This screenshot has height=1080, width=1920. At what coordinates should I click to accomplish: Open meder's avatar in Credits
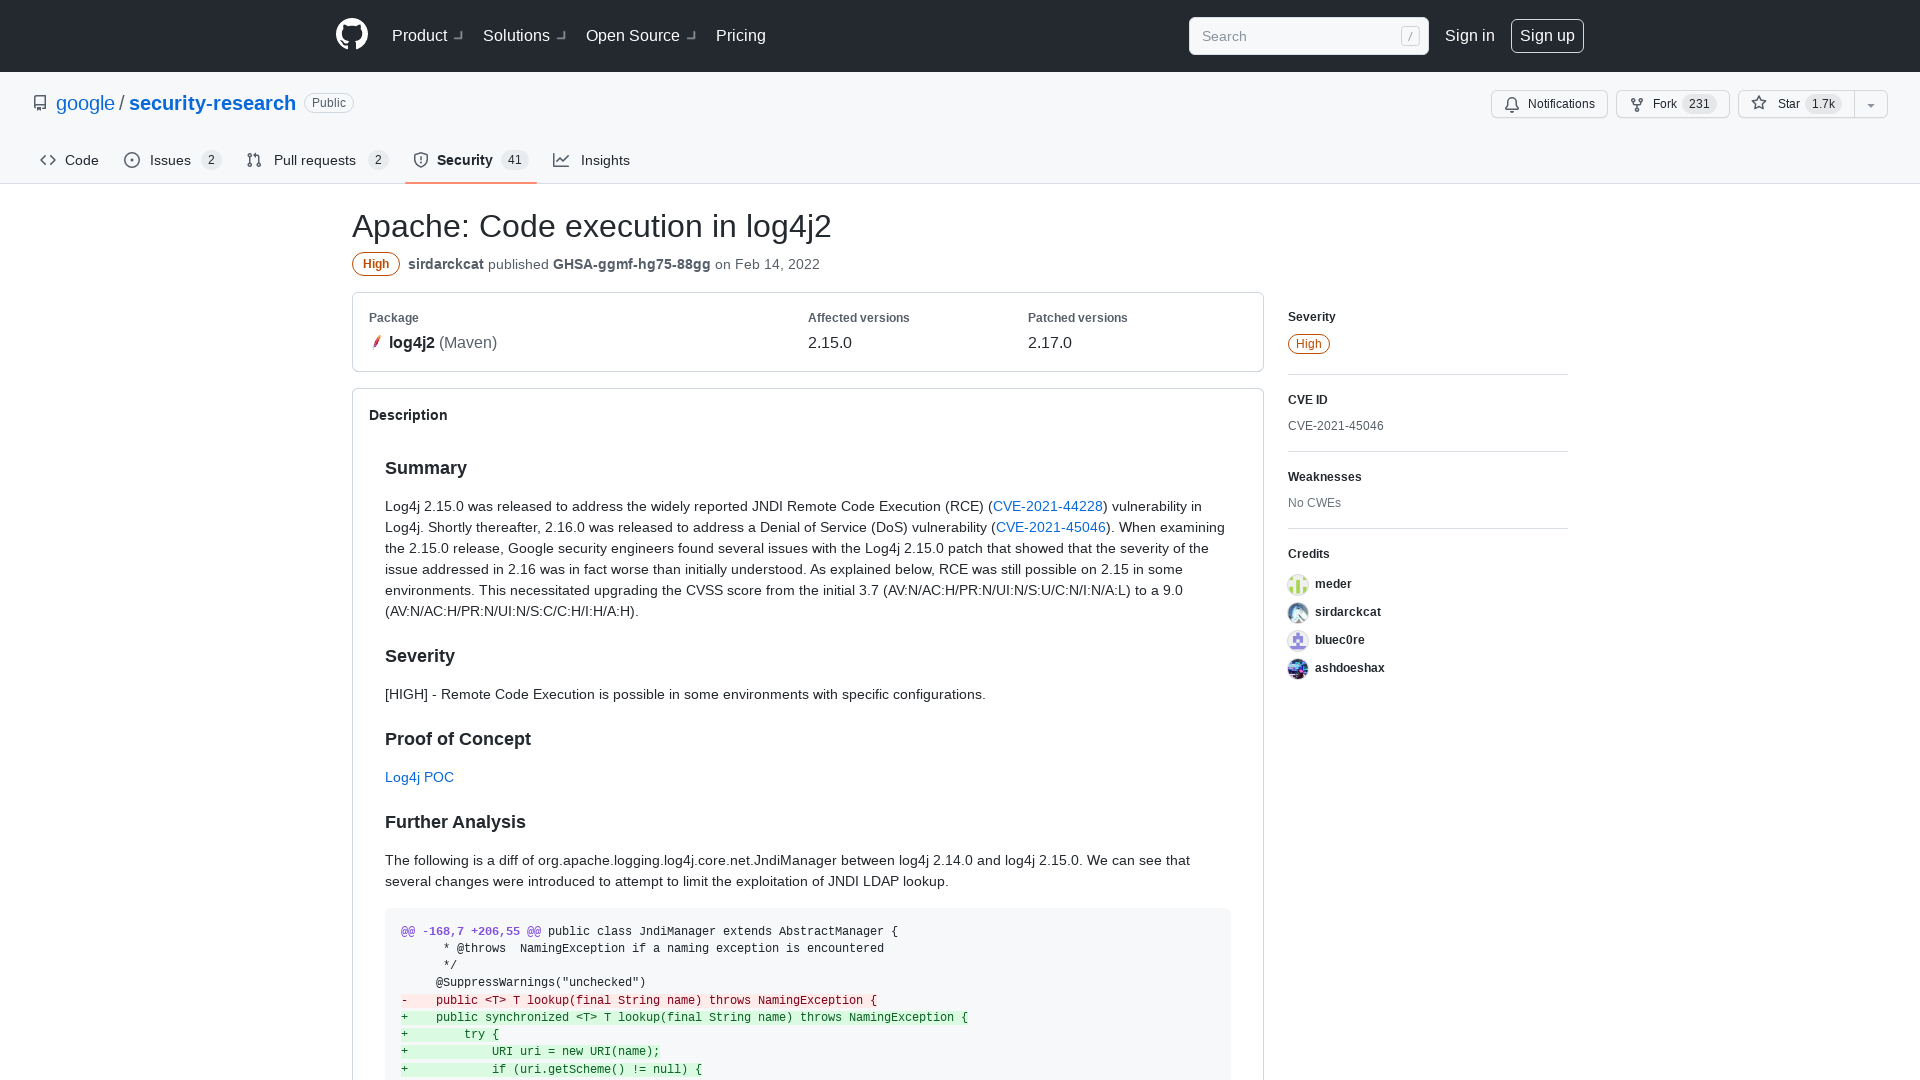[1298, 584]
